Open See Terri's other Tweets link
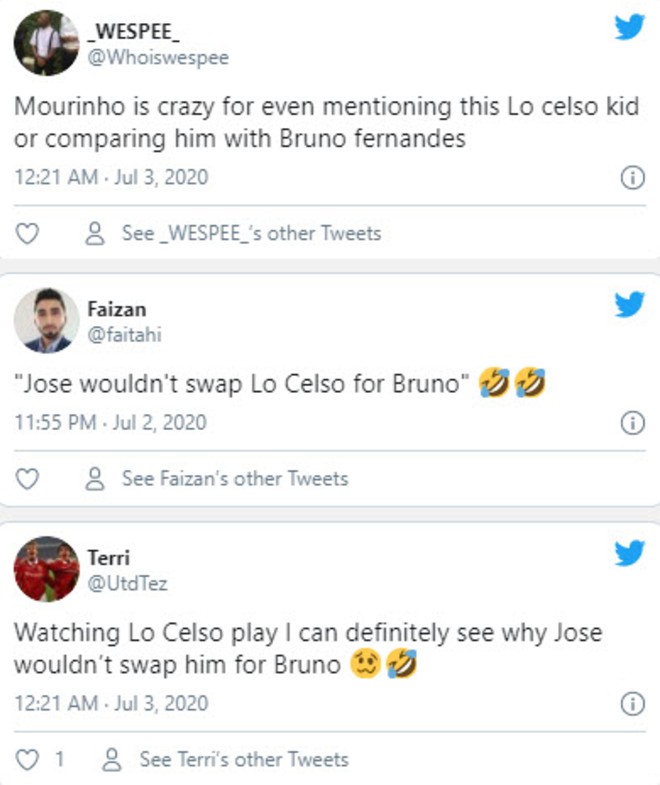Image resolution: width=660 pixels, height=785 pixels. click(x=227, y=760)
